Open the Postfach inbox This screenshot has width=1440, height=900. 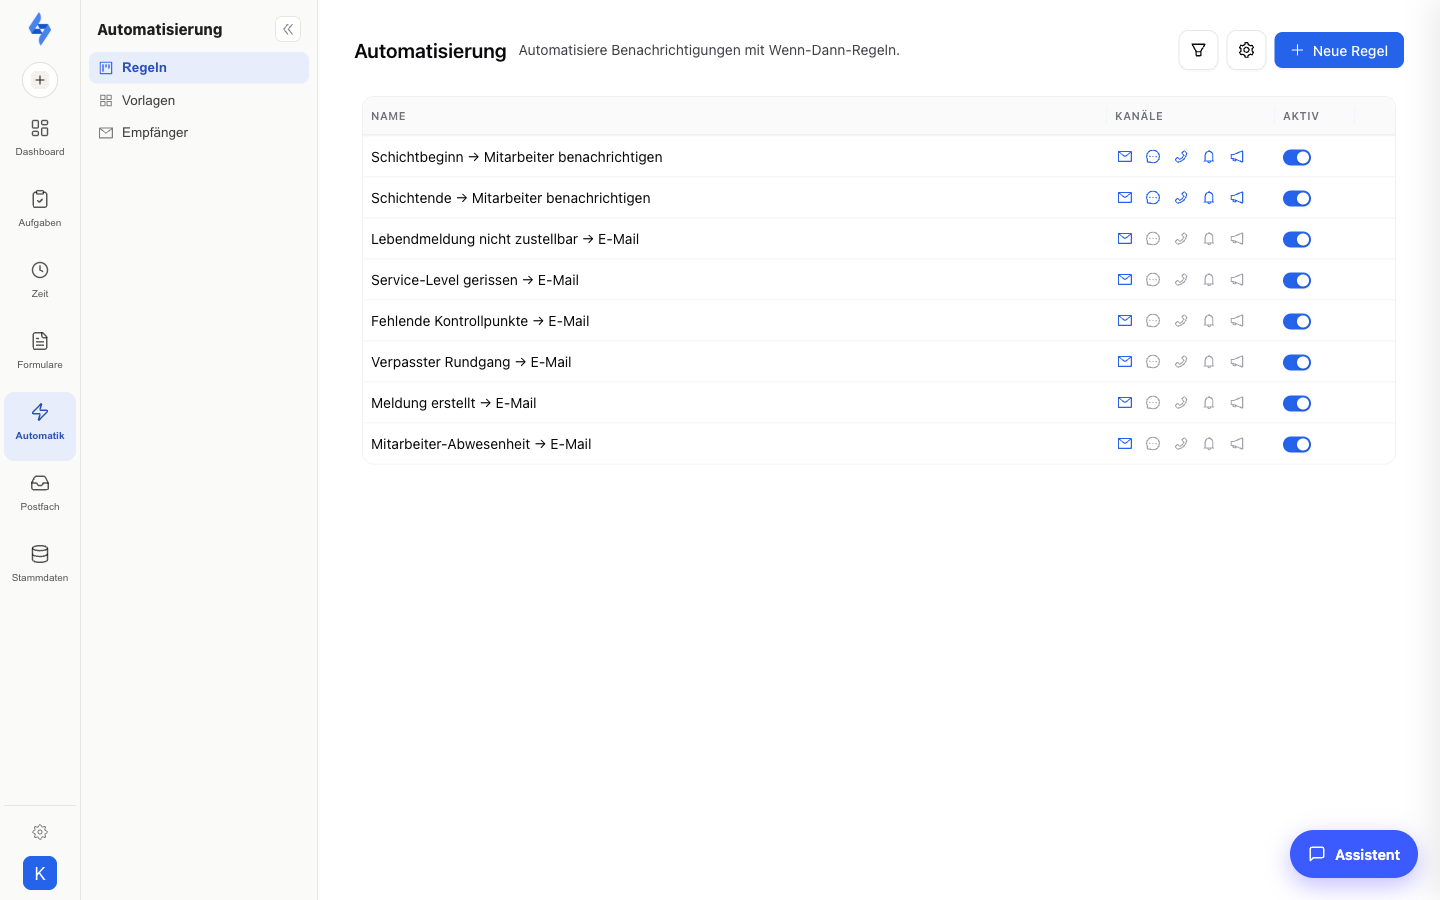pos(40,493)
